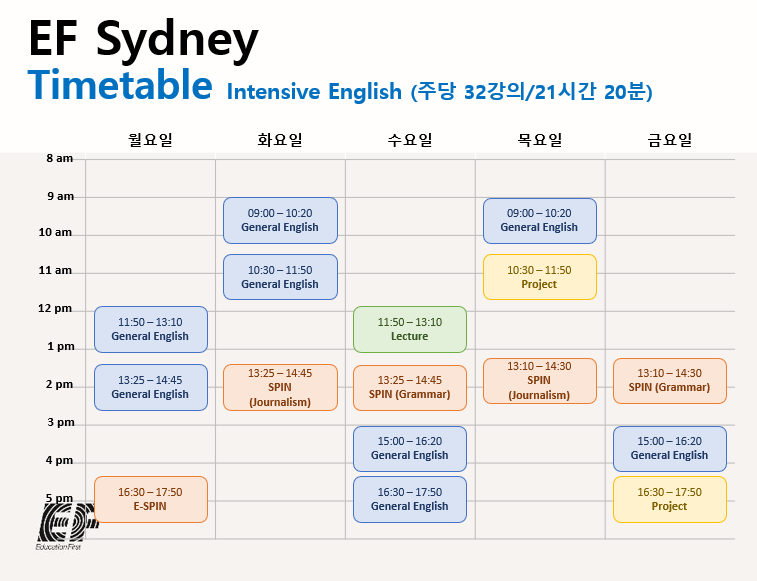
Task: Click the 금요일 column header
Action: point(670,140)
